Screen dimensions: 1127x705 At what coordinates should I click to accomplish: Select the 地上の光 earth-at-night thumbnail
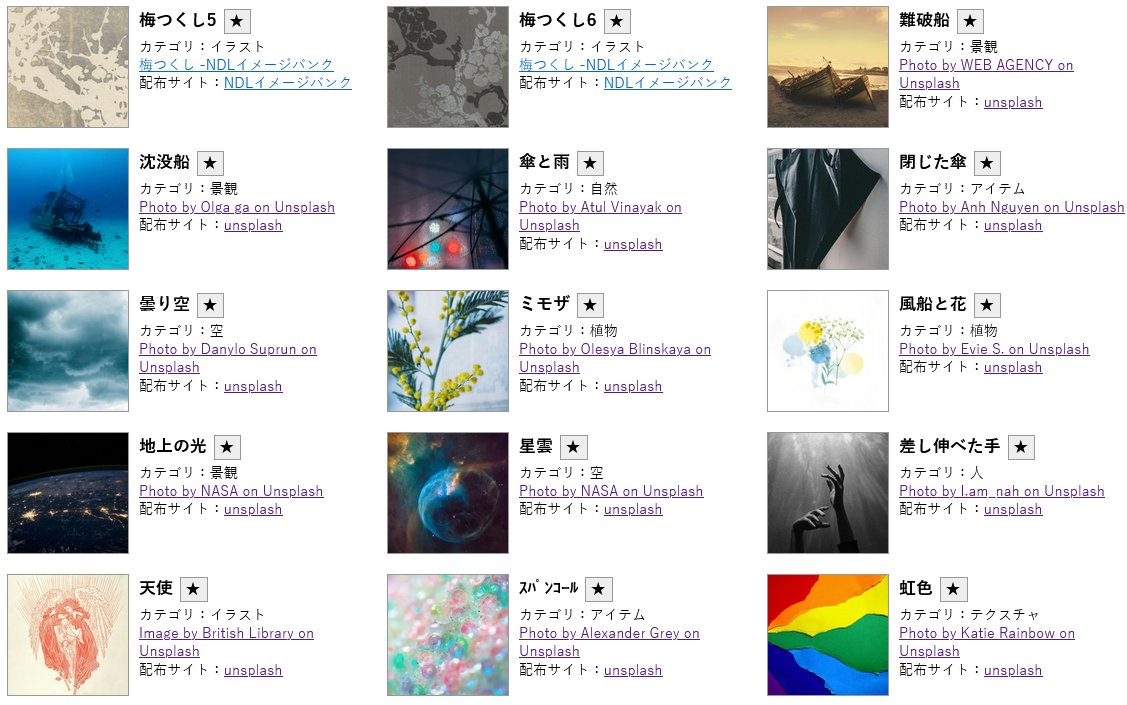pyautogui.click(x=68, y=493)
